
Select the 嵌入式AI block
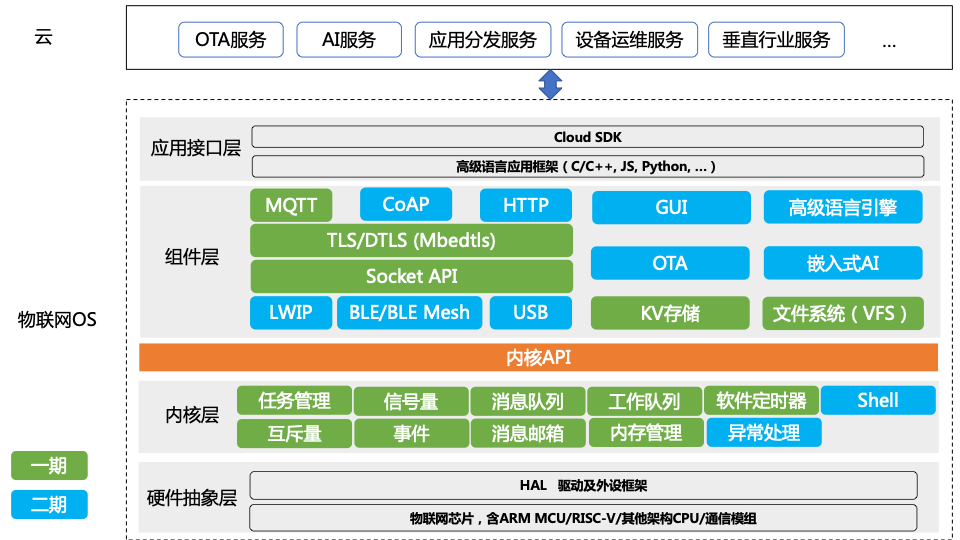843,263
